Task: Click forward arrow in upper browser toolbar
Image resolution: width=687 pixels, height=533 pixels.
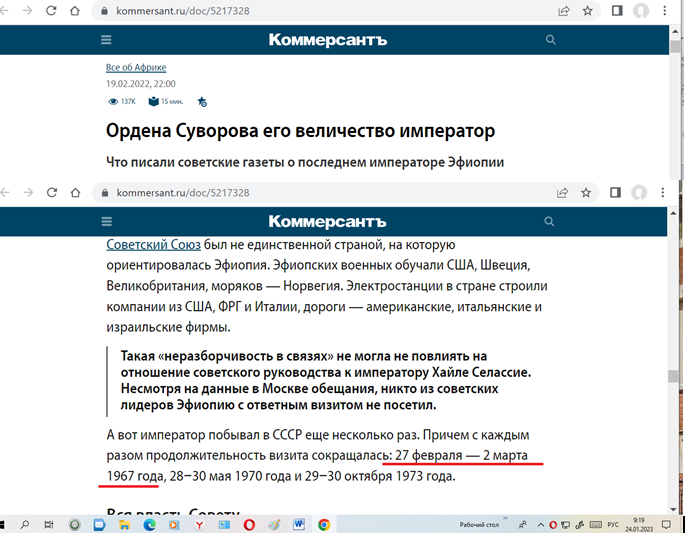Action: (28, 11)
